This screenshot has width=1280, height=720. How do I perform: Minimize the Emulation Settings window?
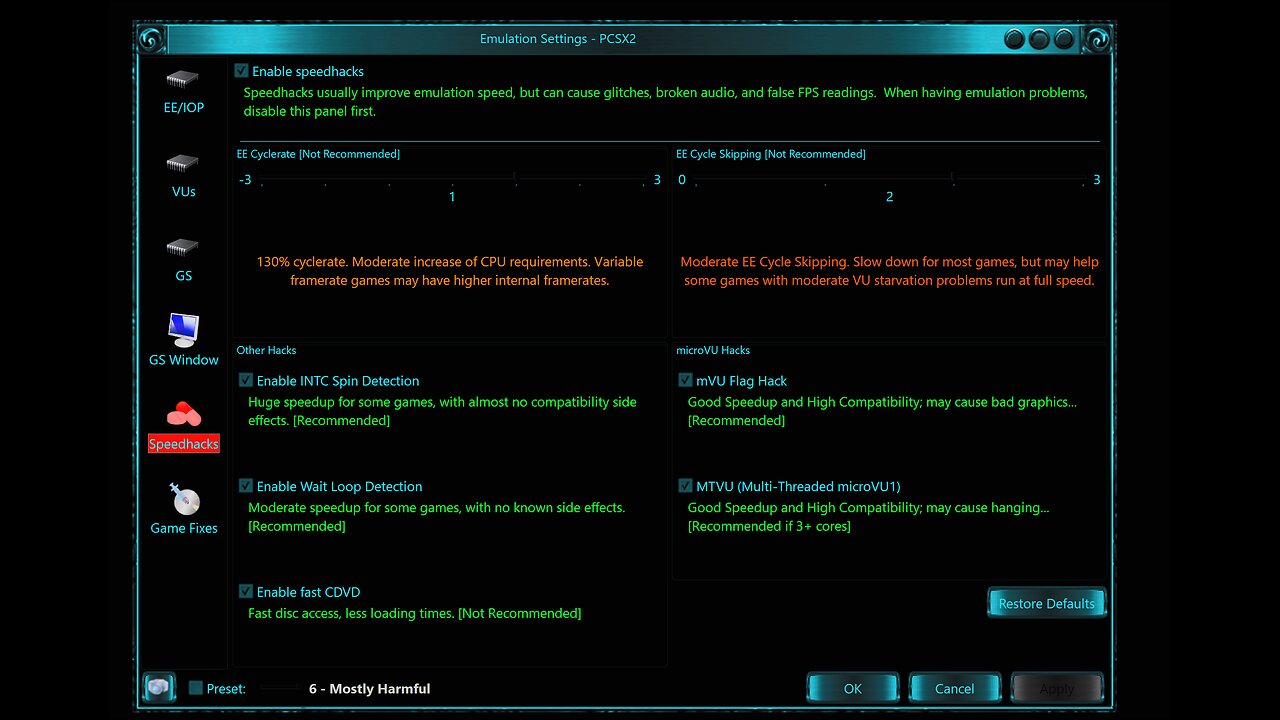(1015, 39)
